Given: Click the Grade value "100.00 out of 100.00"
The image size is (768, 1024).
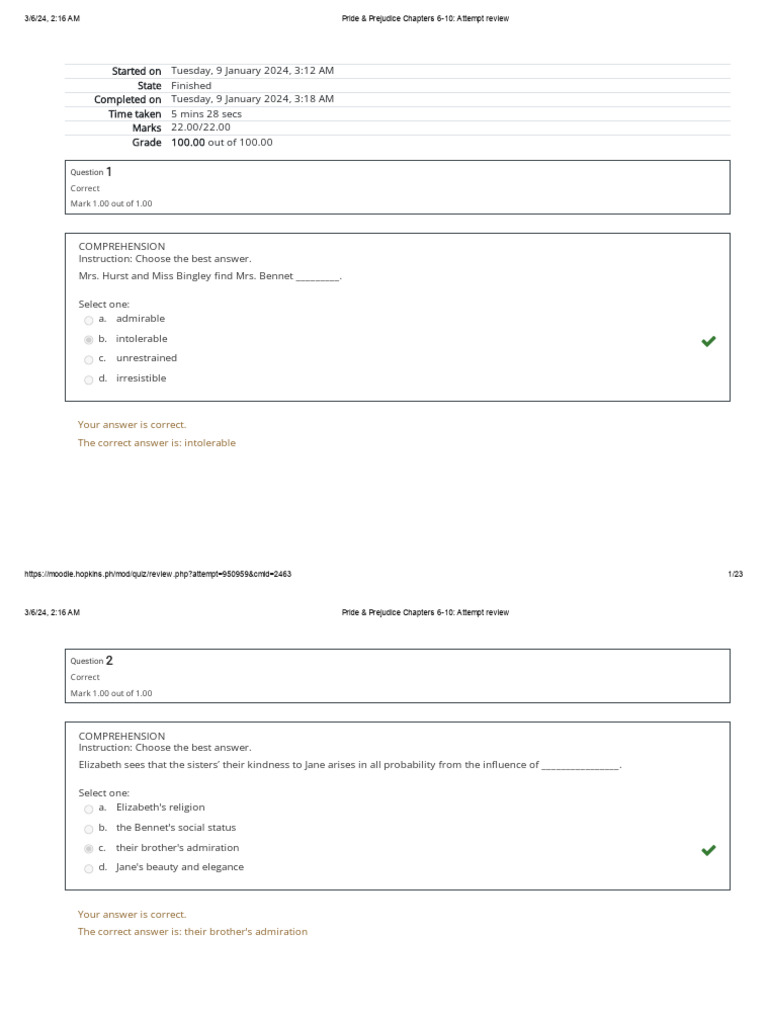Looking at the screenshot, I should [x=221, y=142].
